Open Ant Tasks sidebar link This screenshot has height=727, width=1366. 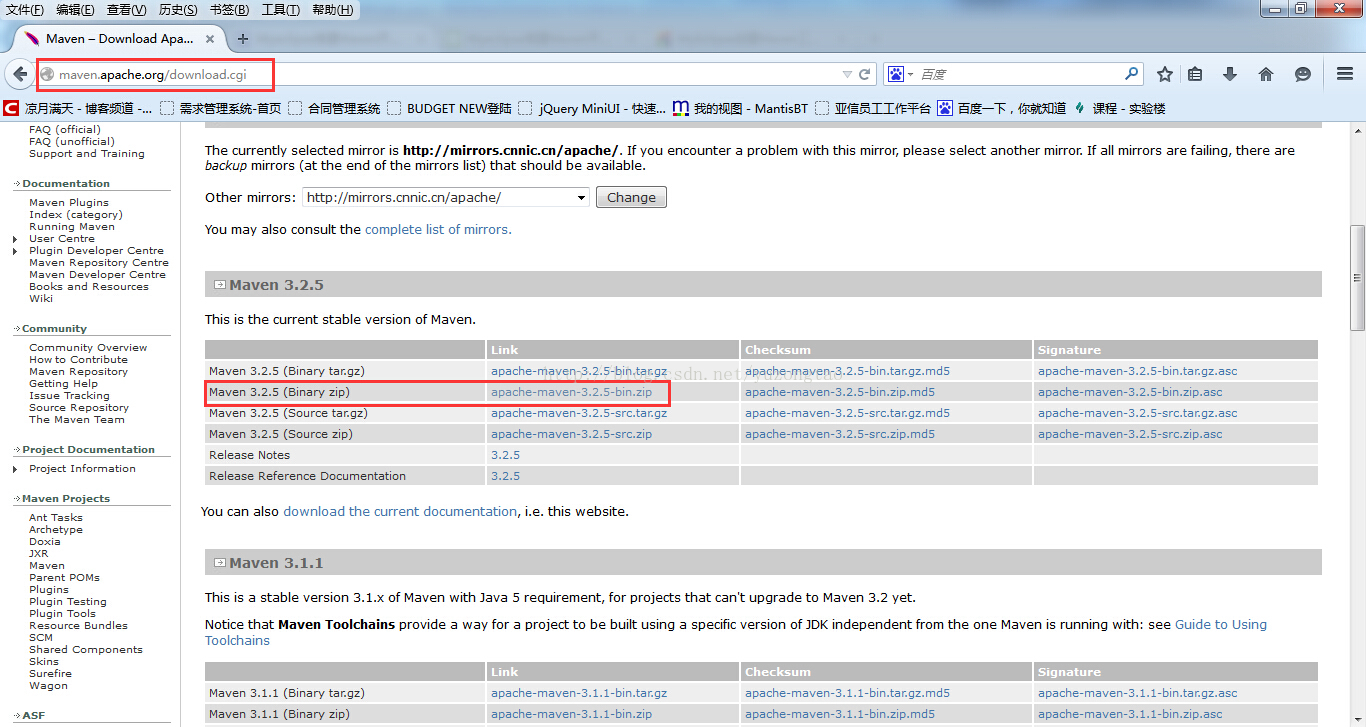[x=56, y=518]
